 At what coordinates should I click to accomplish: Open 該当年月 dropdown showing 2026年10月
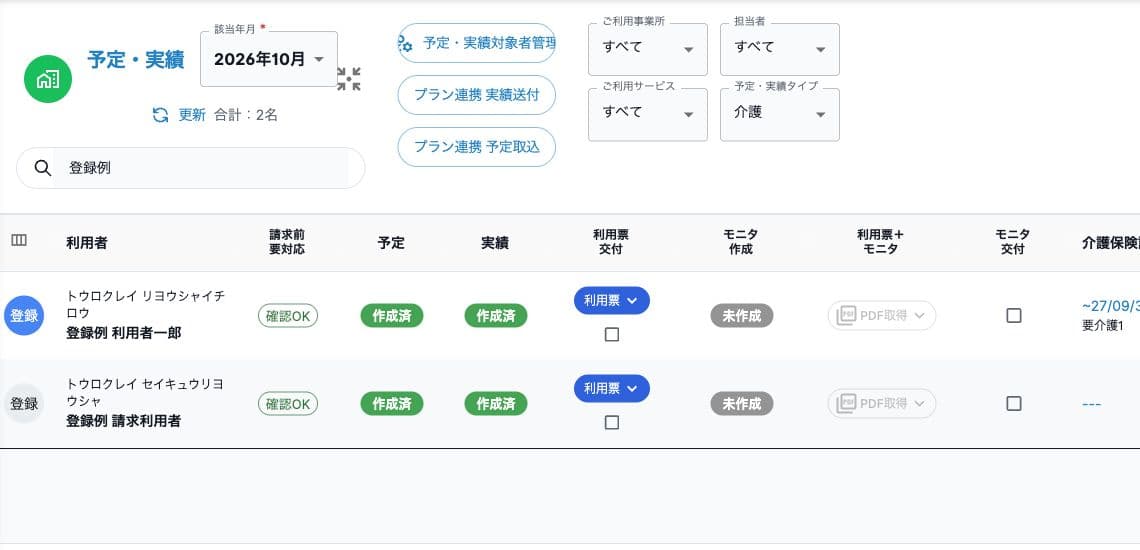tap(269, 59)
